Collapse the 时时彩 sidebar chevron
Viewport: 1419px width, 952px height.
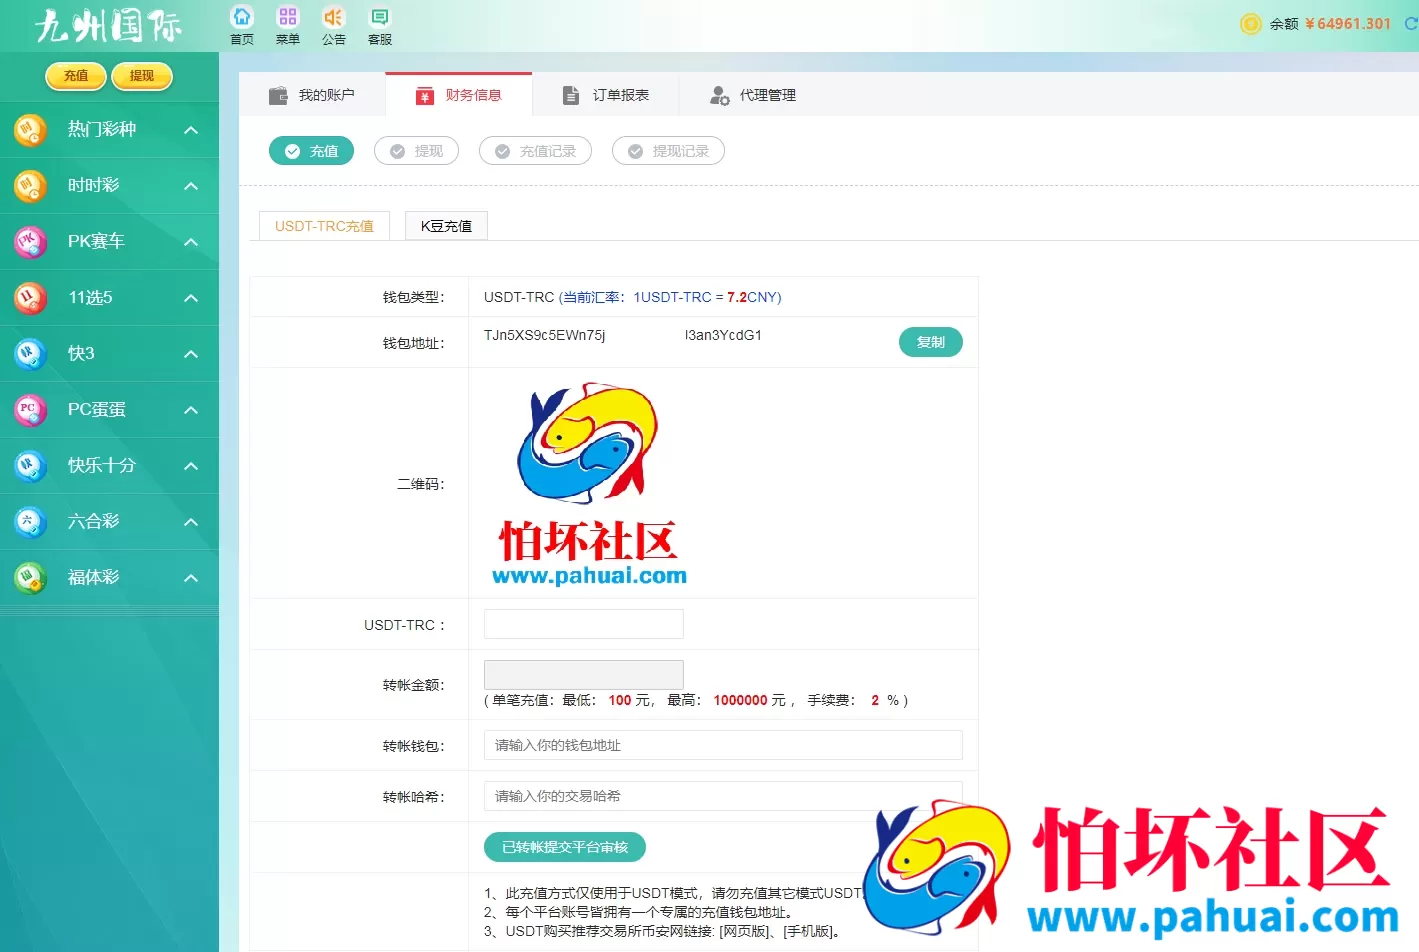191,186
